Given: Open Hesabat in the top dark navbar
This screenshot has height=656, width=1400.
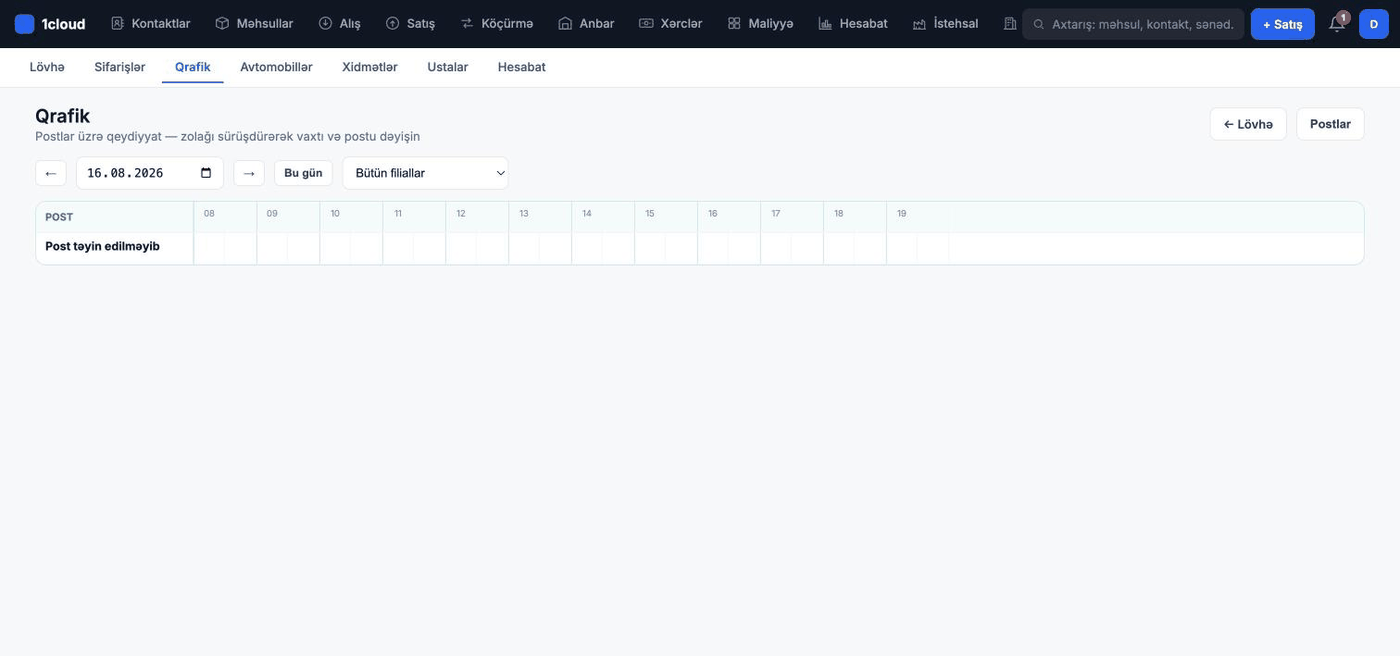Looking at the screenshot, I should coord(853,23).
